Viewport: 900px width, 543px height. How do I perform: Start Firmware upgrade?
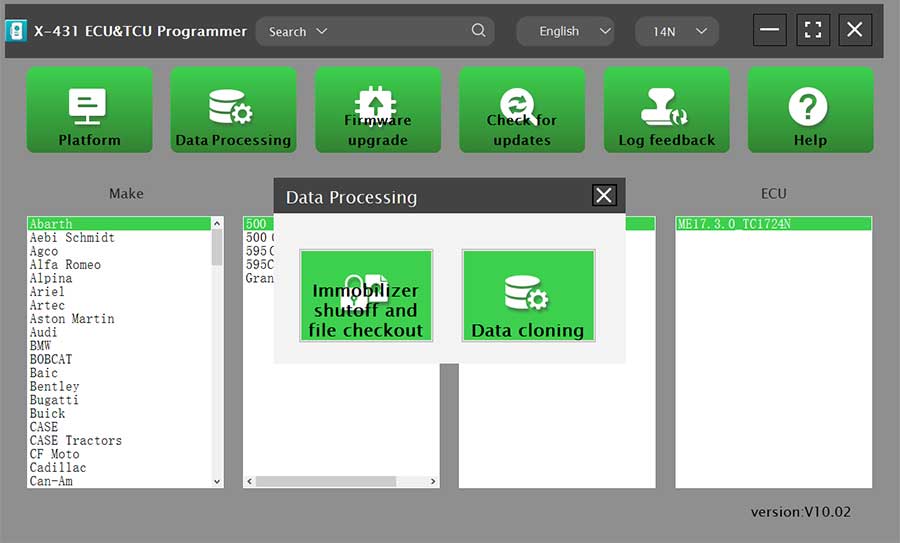tap(378, 110)
